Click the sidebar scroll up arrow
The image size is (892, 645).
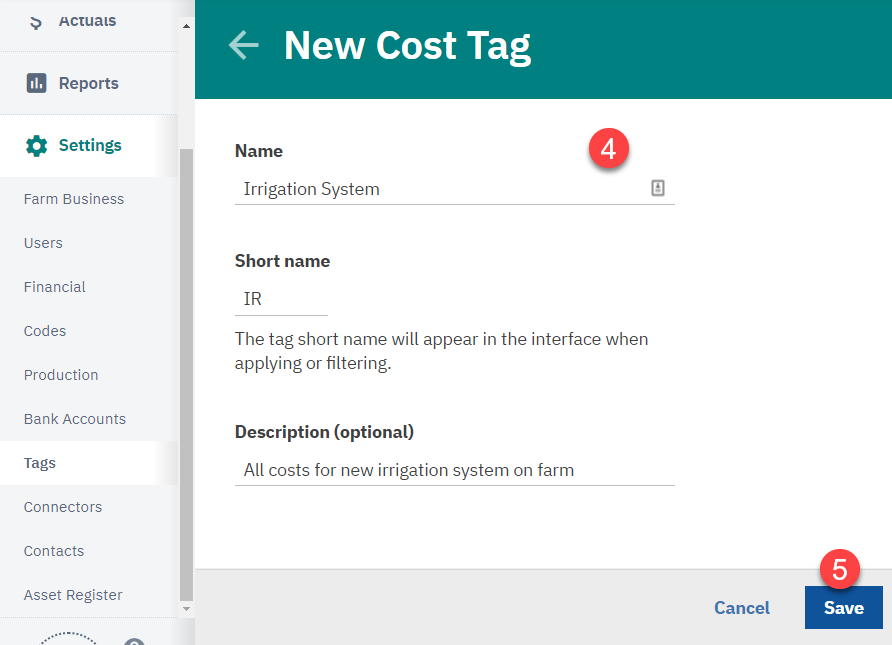click(x=186, y=26)
